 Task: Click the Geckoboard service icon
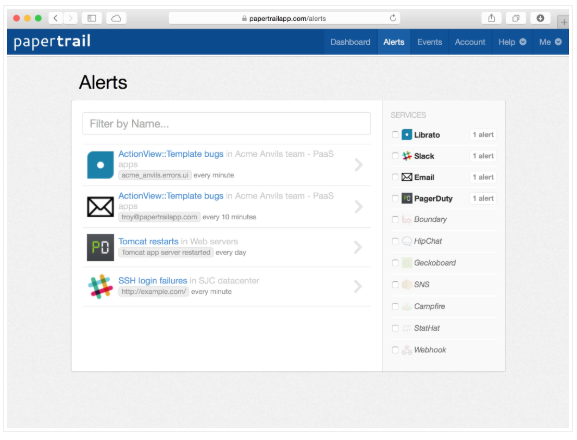click(x=407, y=263)
